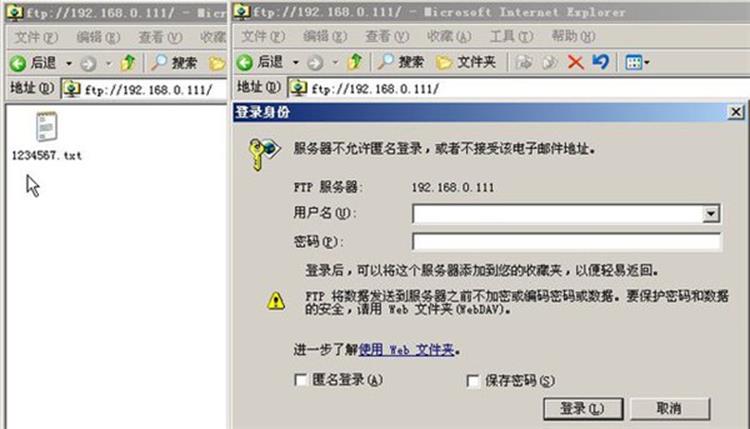Click the Up folder icon in left window

(x=128, y=63)
